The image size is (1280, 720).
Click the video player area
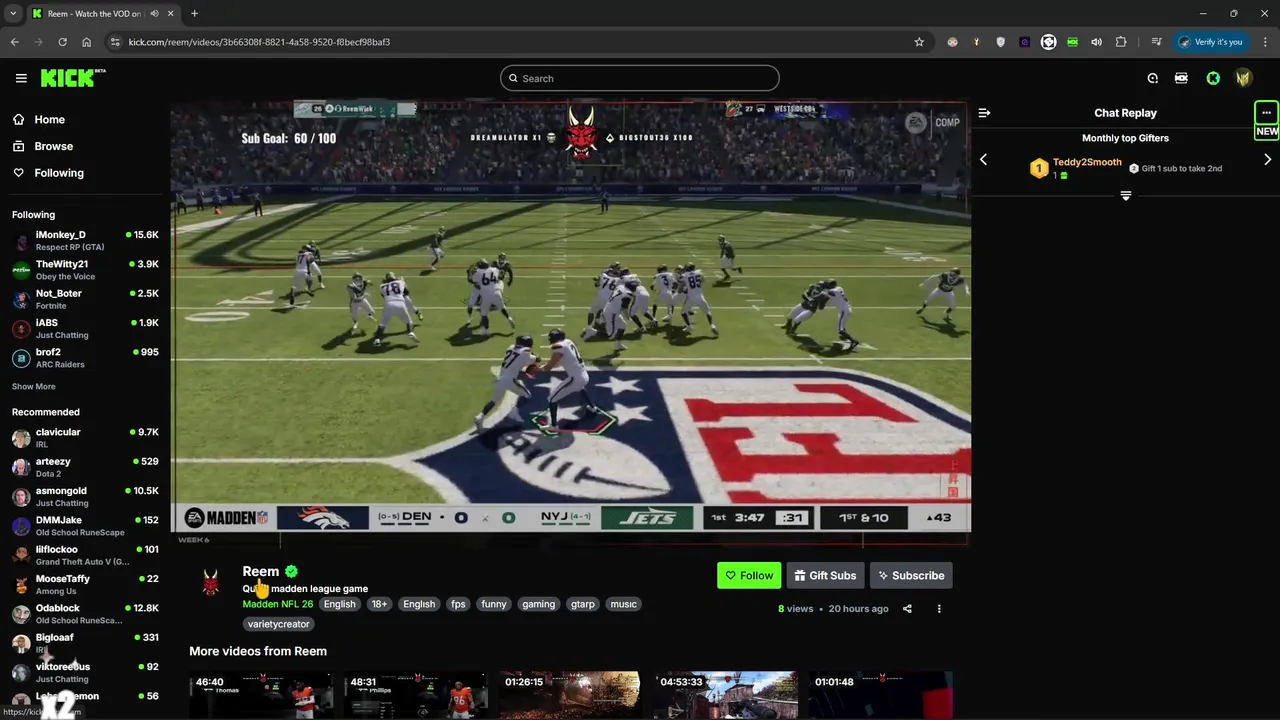570,321
